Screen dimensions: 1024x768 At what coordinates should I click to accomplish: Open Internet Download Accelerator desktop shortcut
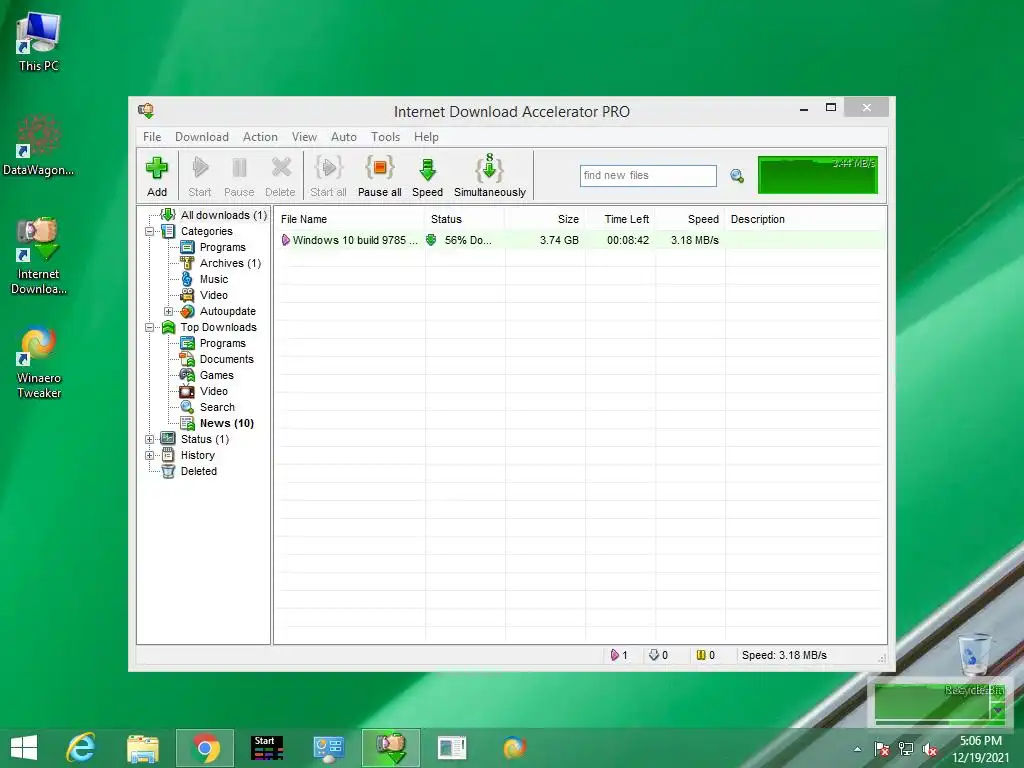coord(39,256)
